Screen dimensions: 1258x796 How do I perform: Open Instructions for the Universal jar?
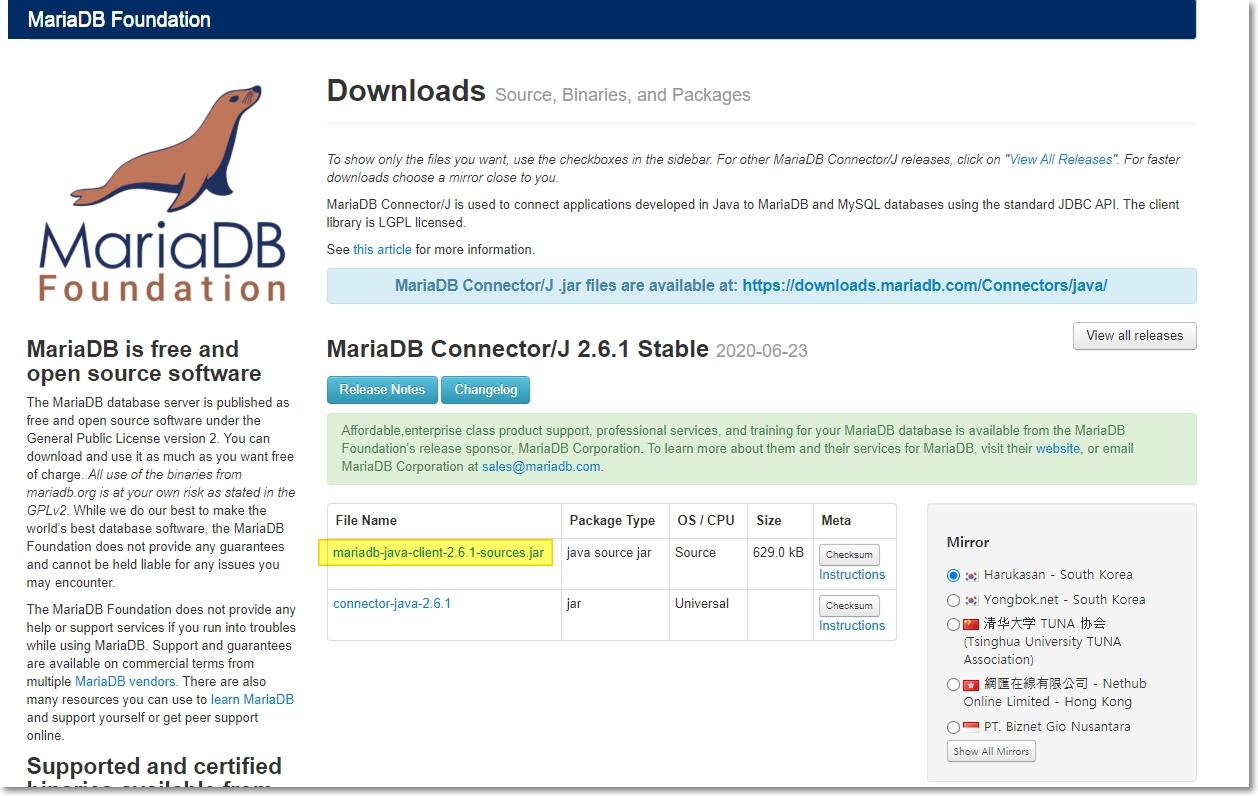coord(852,625)
